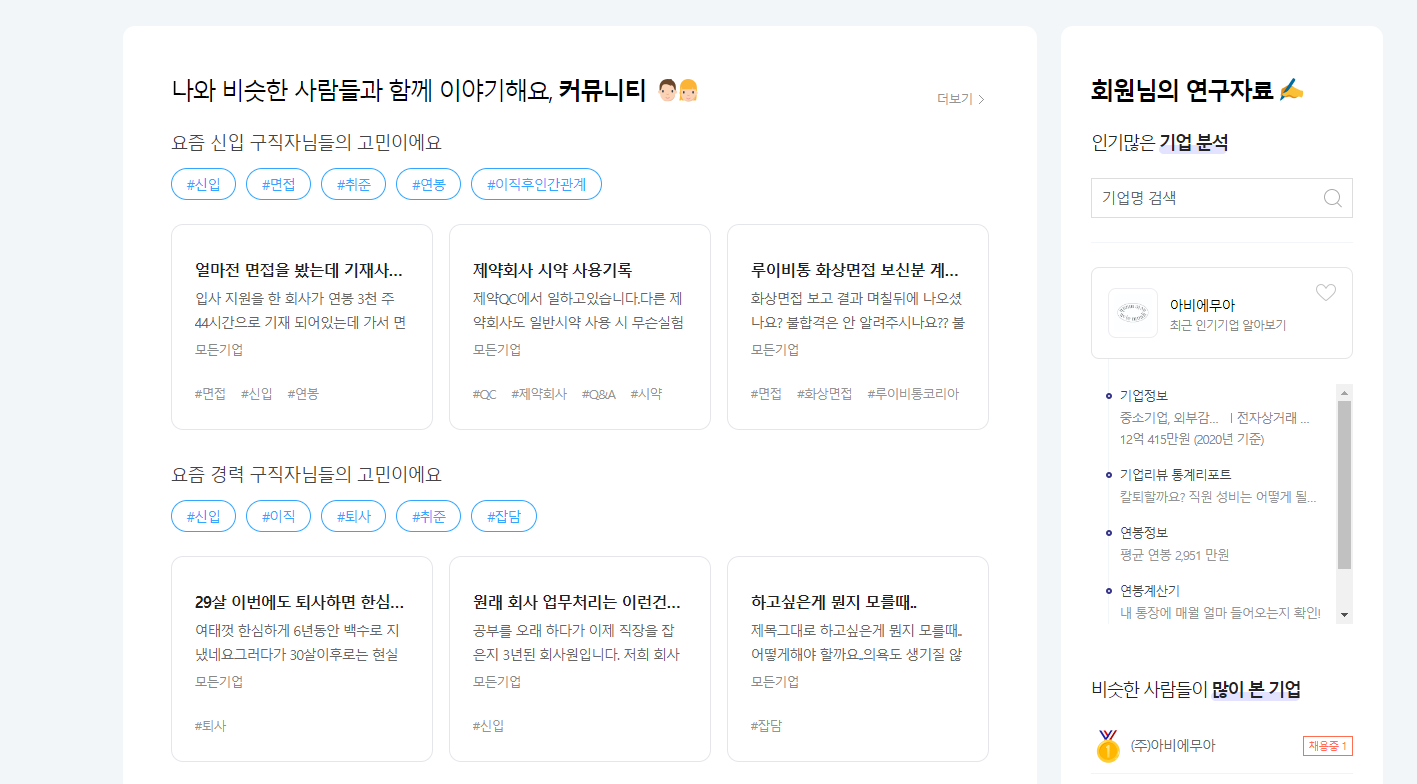The height and width of the screenshot is (784, 1417).
Task: Select the #퇴사 tag chip under 경력 구직자
Action: [x=353, y=516]
